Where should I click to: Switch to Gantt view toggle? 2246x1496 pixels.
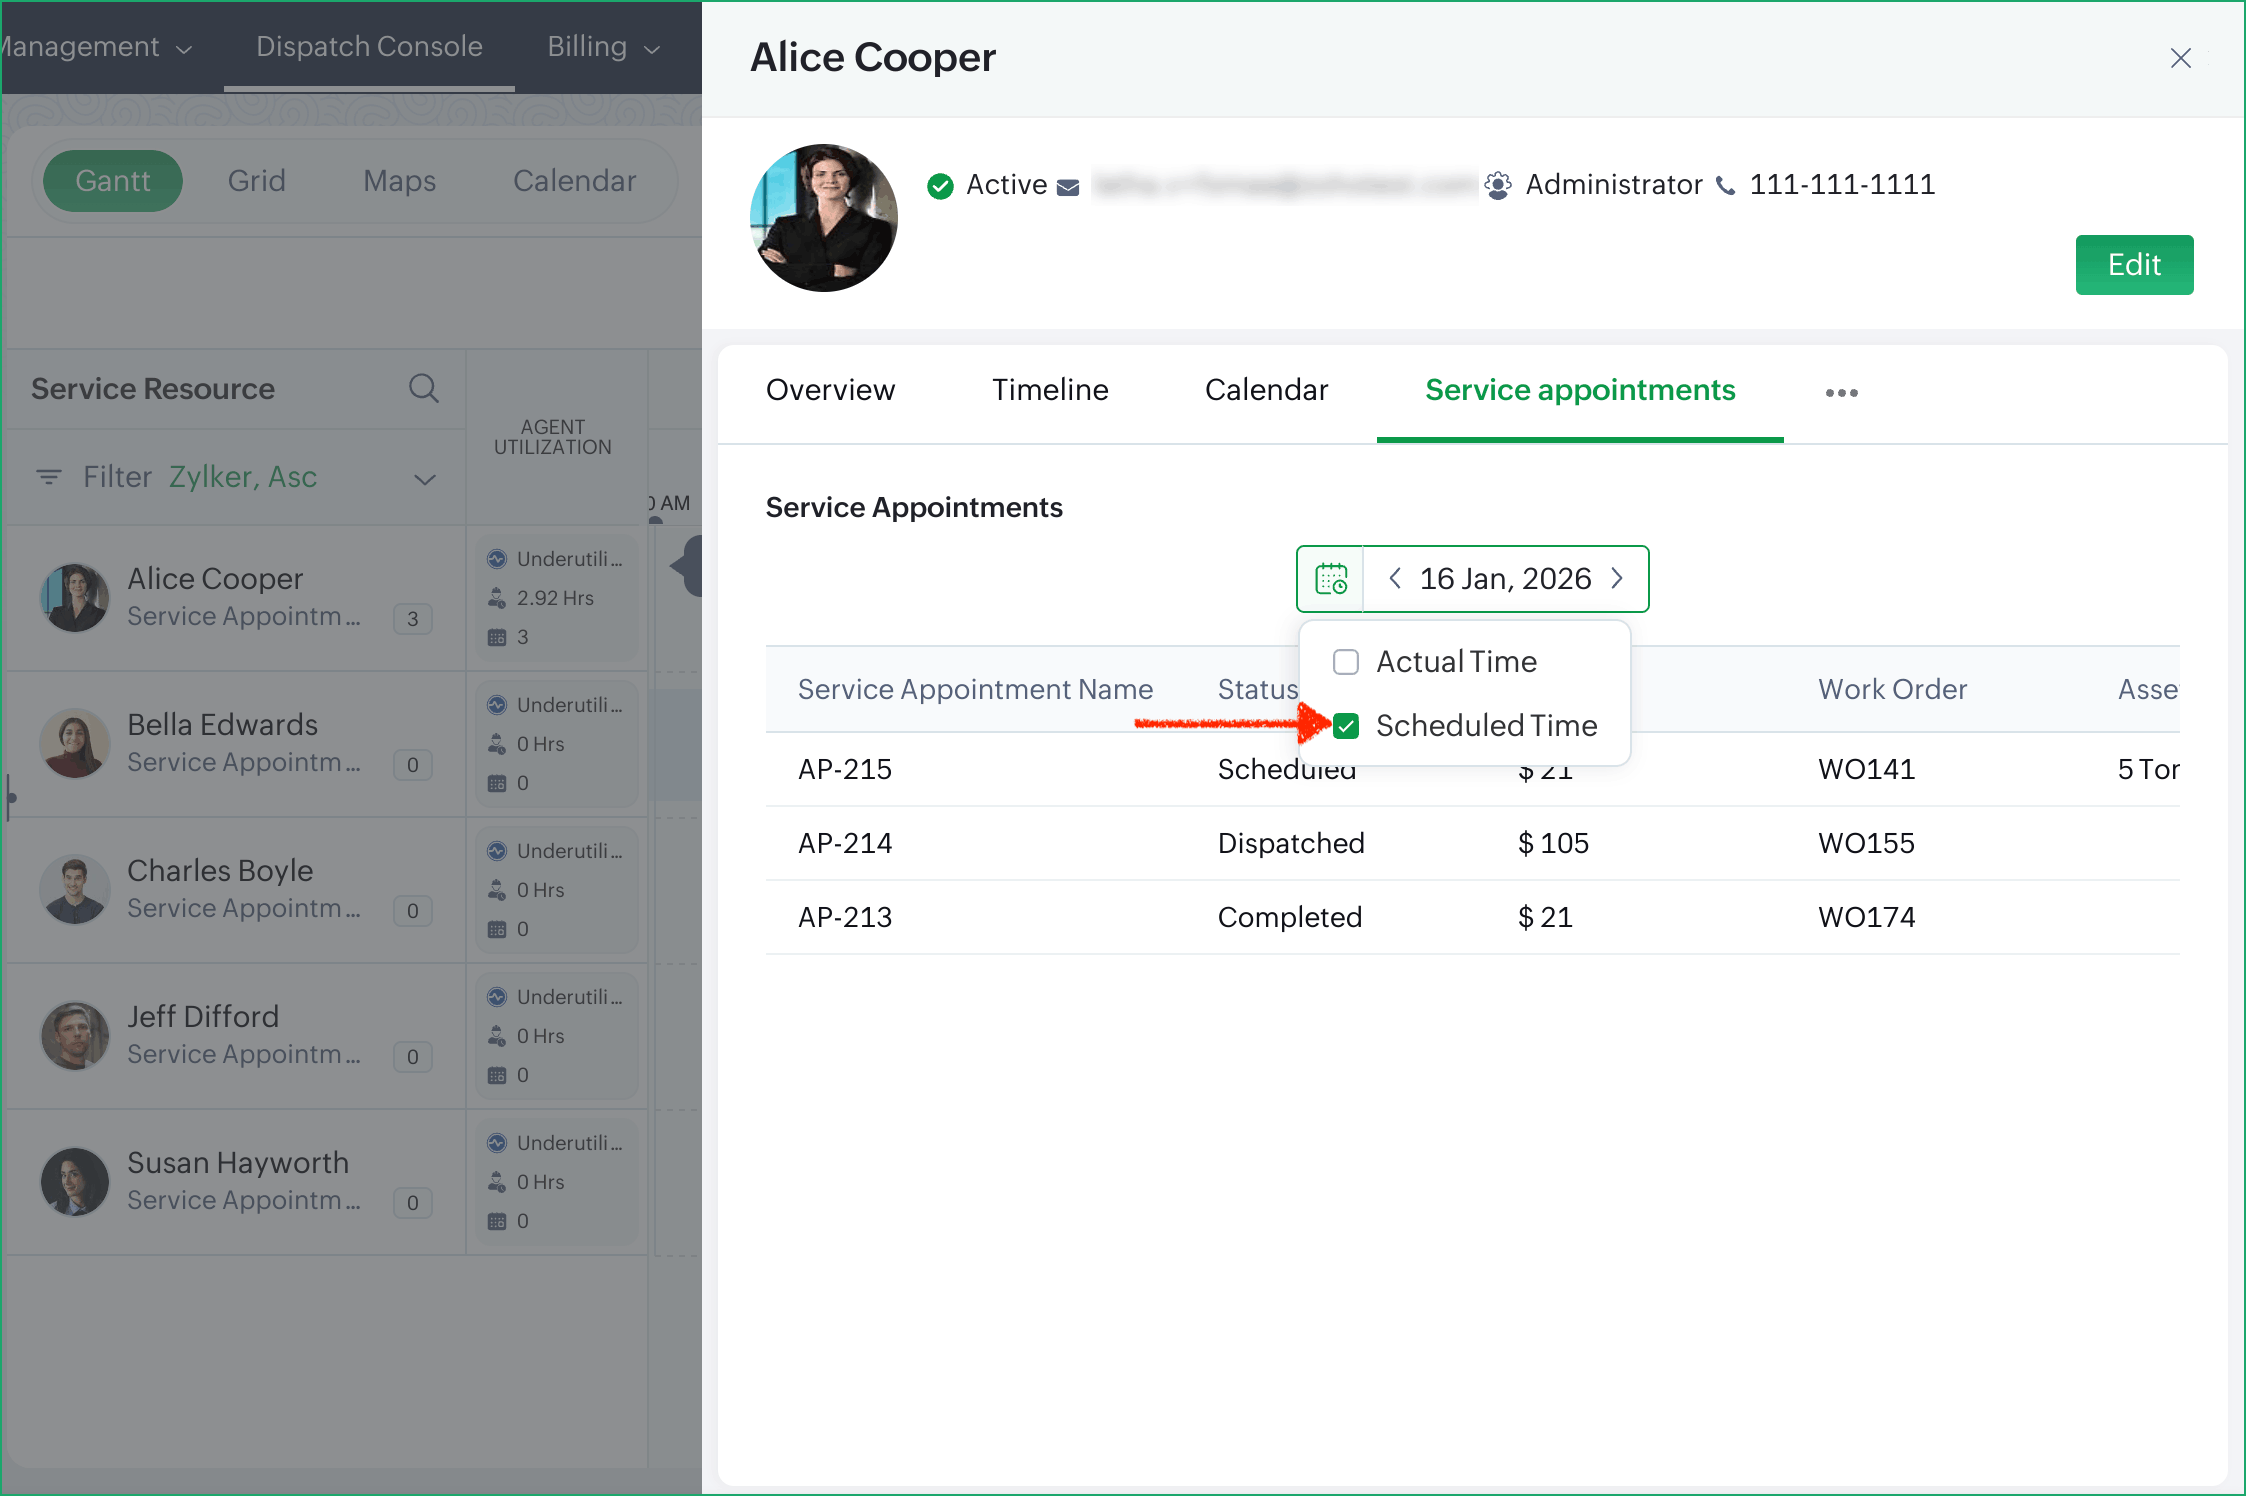pos(113,181)
